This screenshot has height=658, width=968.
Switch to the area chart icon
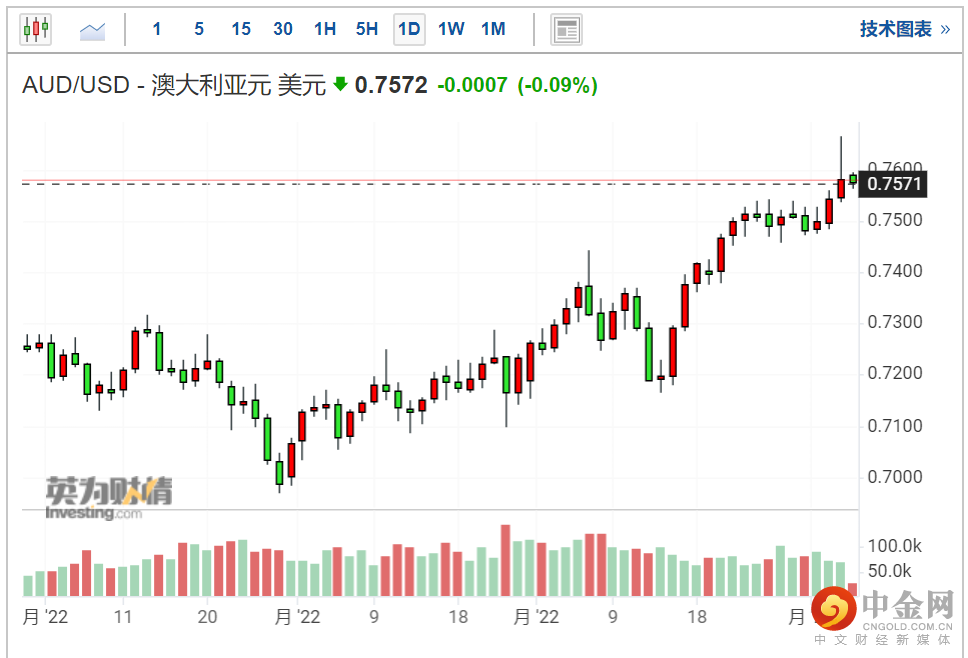(93, 30)
